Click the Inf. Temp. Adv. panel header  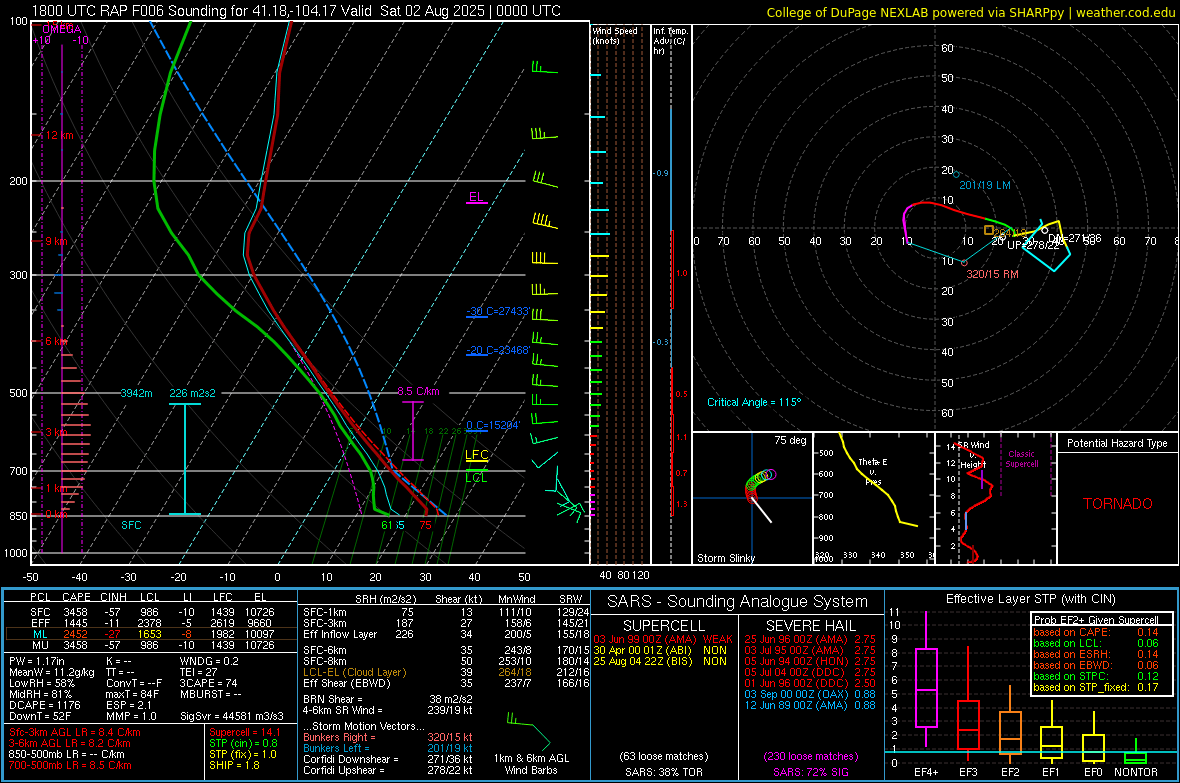(x=670, y=41)
